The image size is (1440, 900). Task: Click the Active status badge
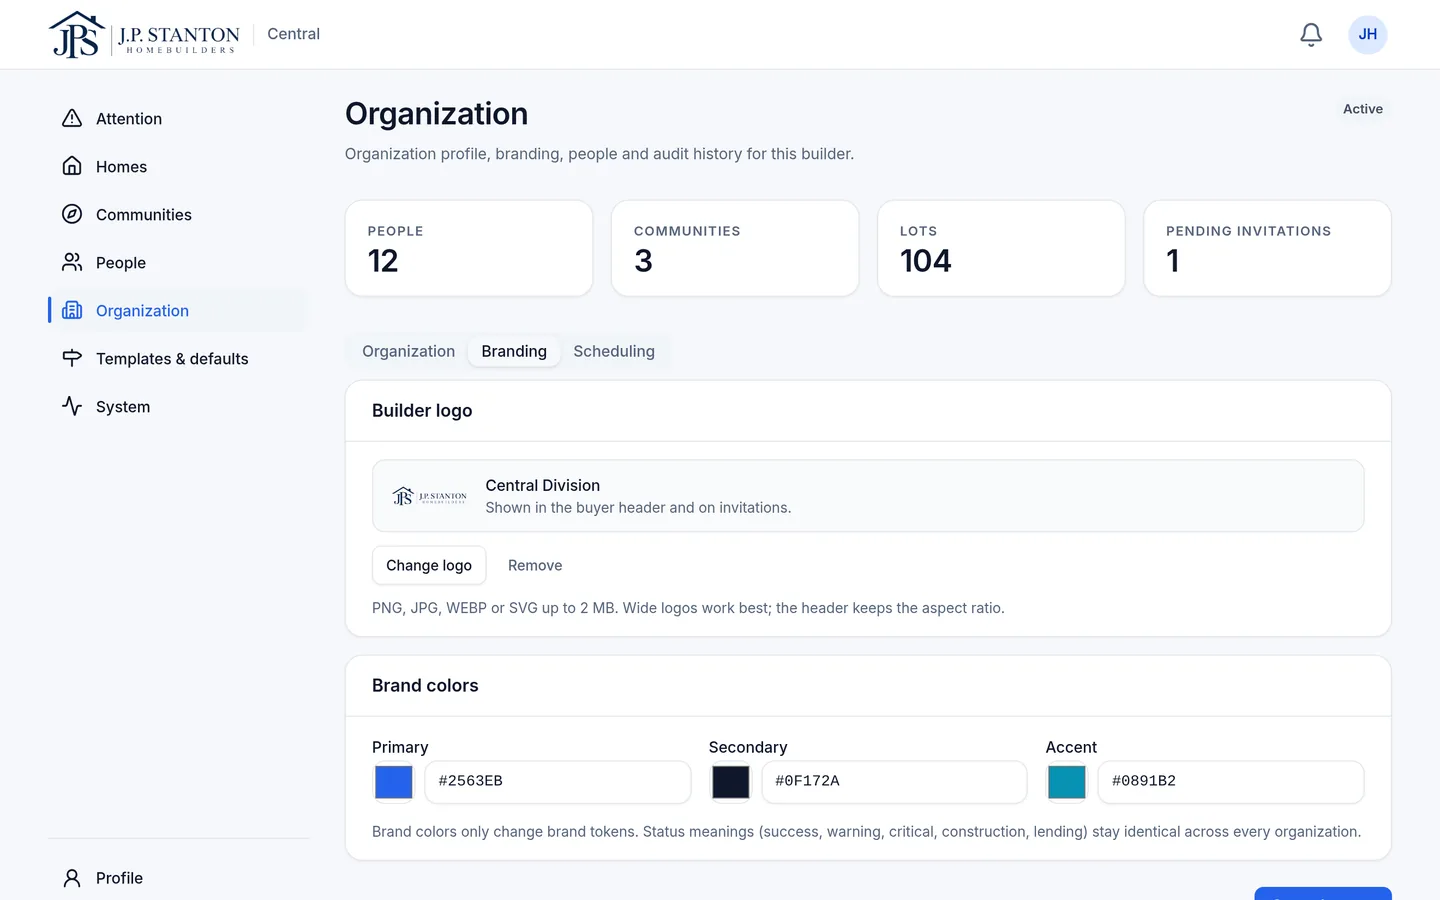pyautogui.click(x=1363, y=109)
